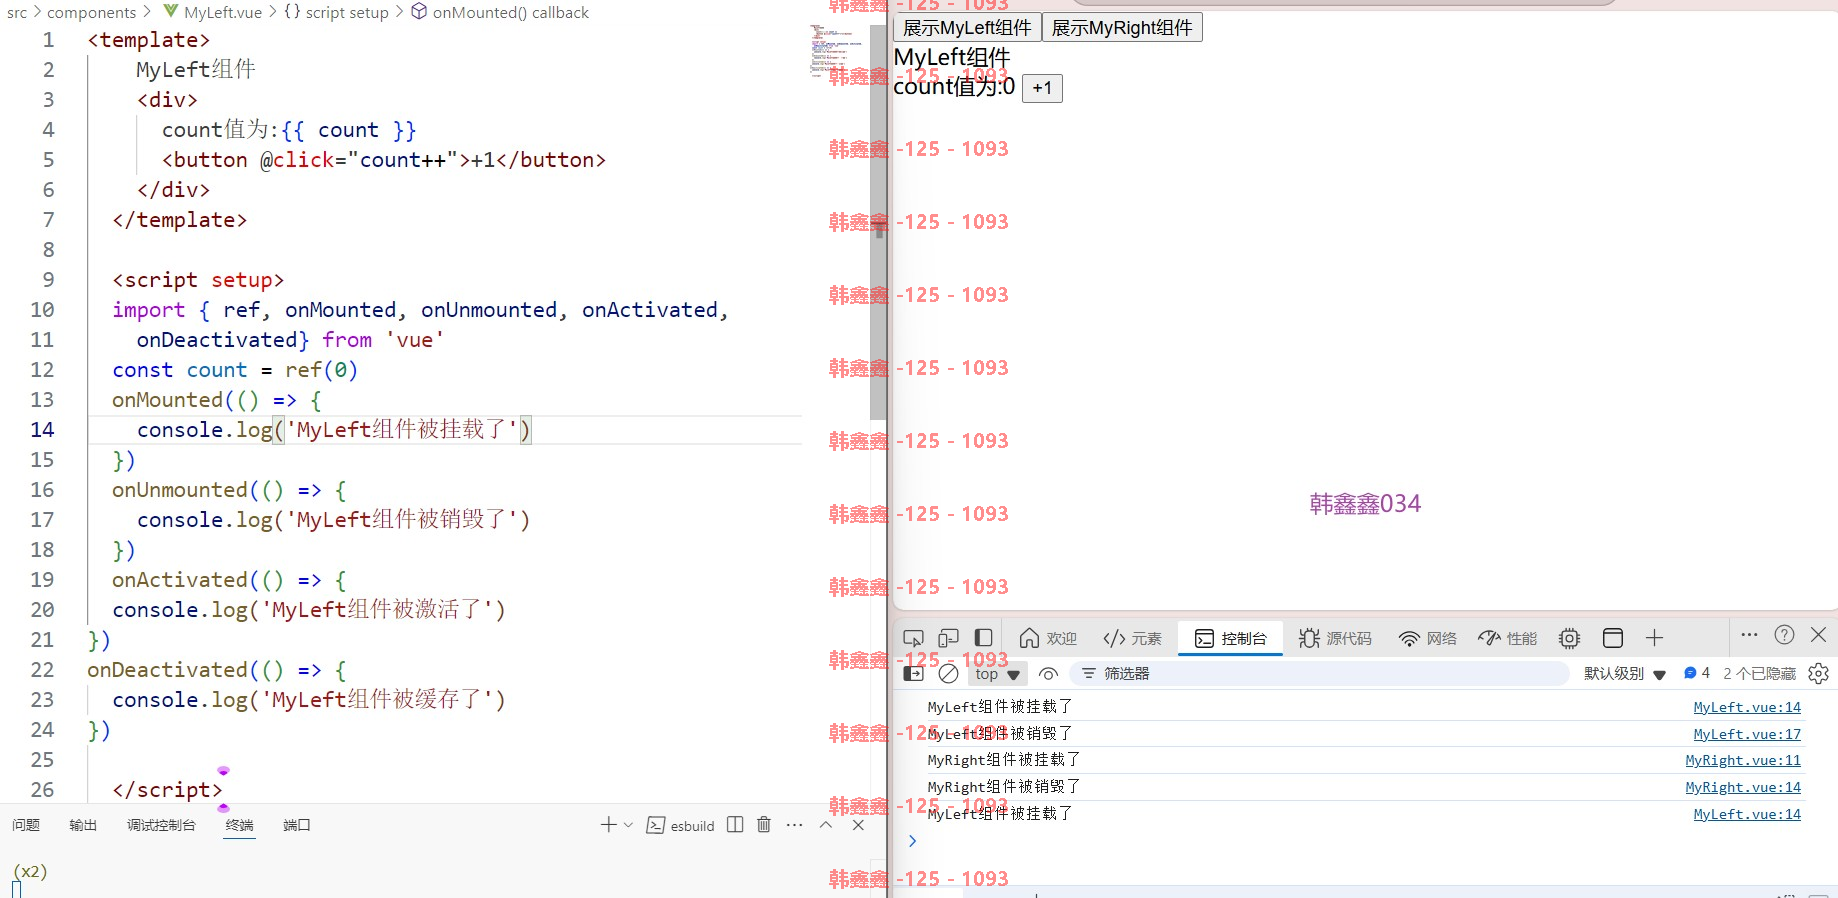Toggle the console sidebar icon

pyautogui.click(x=913, y=674)
